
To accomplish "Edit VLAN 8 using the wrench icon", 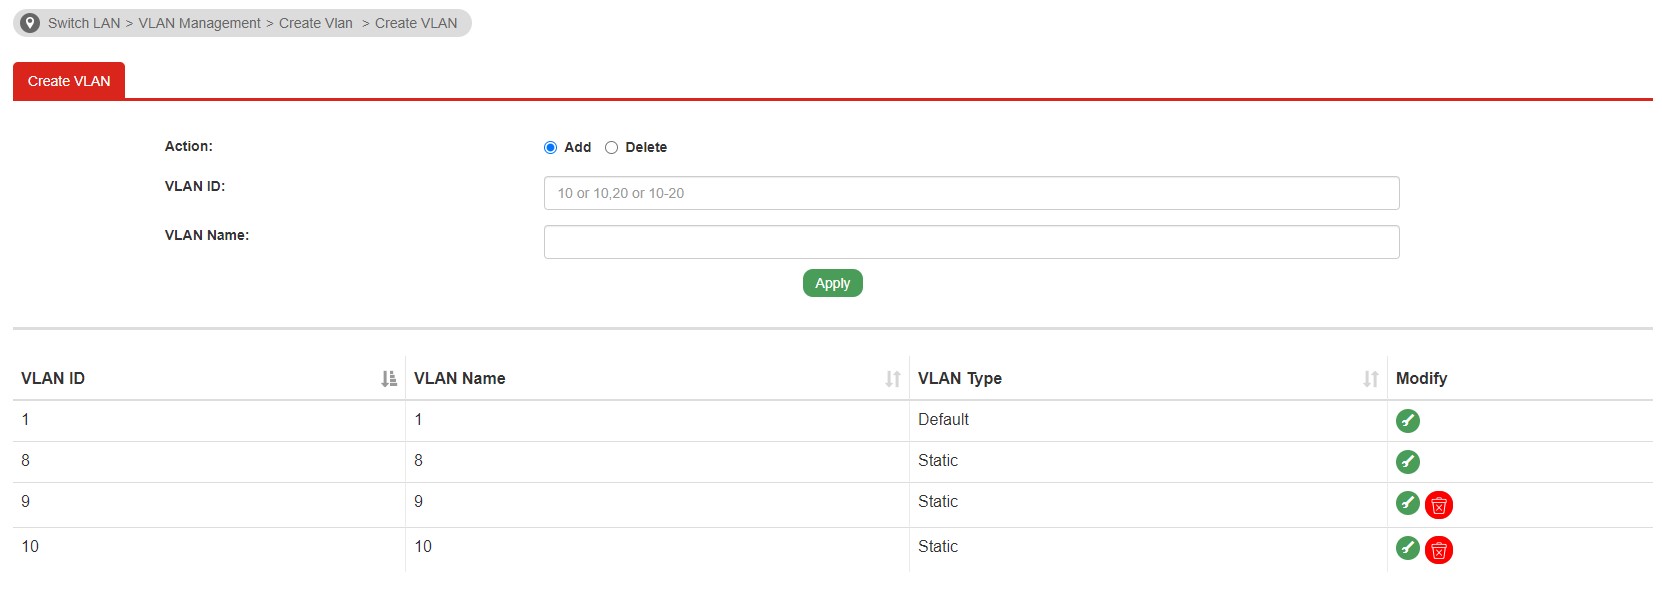I will [x=1407, y=462].
